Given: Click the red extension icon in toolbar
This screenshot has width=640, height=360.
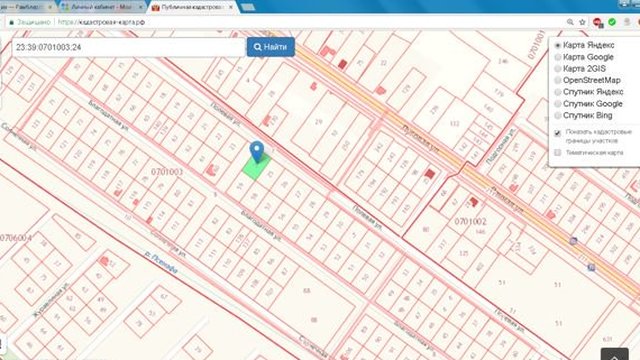Looking at the screenshot, I should pos(598,22).
